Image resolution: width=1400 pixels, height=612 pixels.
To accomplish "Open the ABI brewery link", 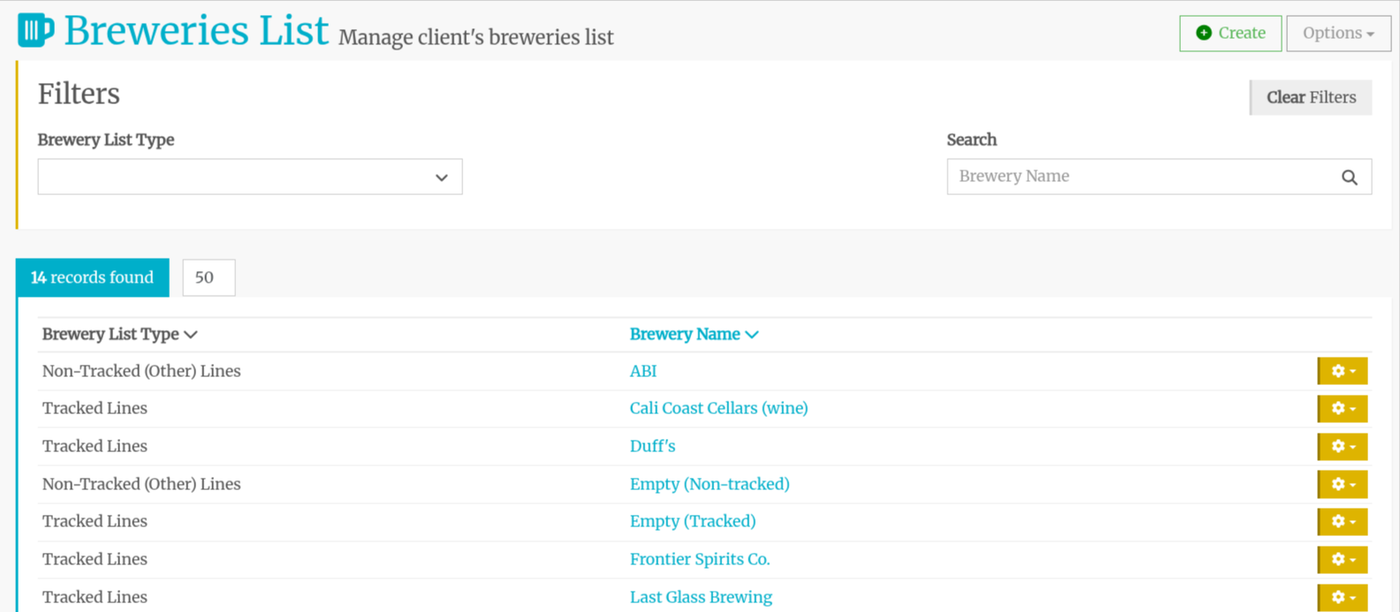I will click(643, 371).
